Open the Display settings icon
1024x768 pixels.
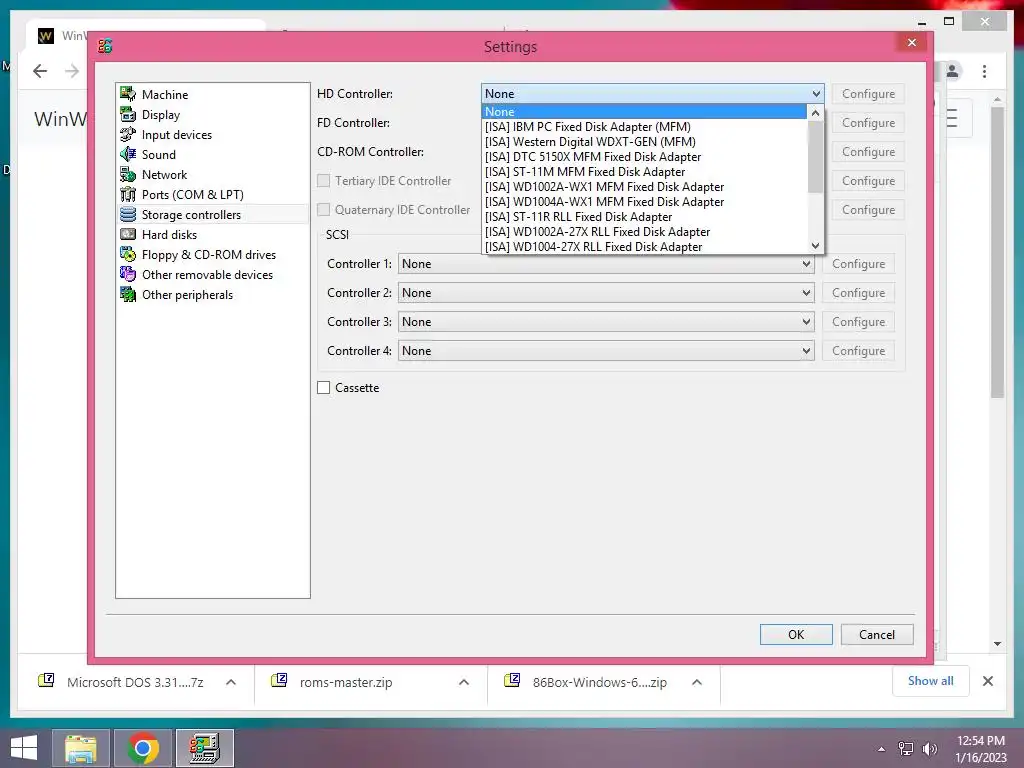(128, 114)
